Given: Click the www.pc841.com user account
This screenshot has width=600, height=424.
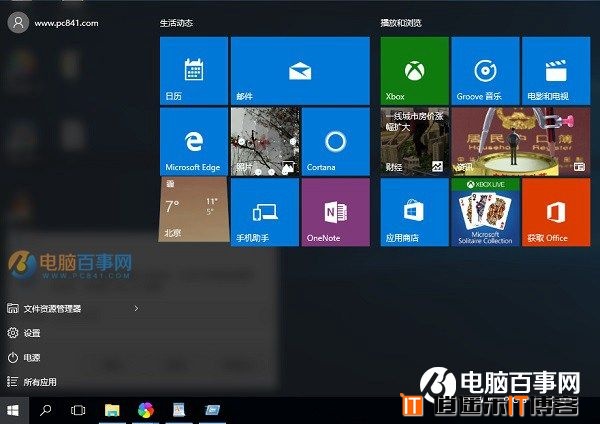Looking at the screenshot, I should pyautogui.click(x=53, y=23).
